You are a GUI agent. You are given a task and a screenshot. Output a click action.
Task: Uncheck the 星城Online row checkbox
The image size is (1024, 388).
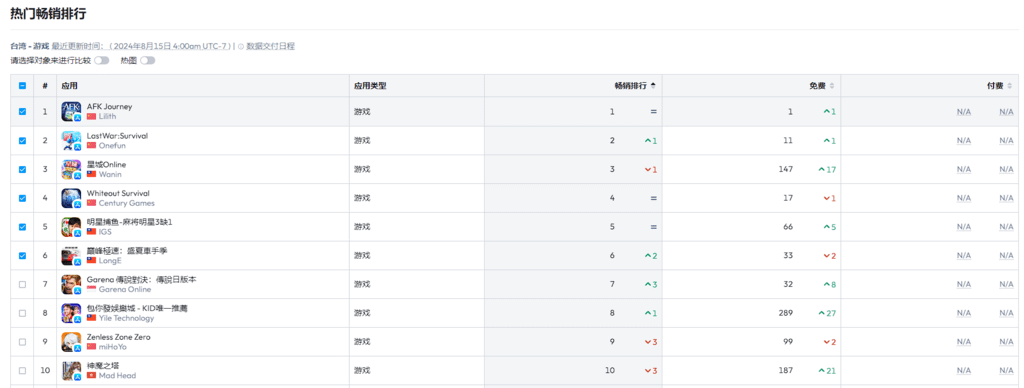(23, 169)
